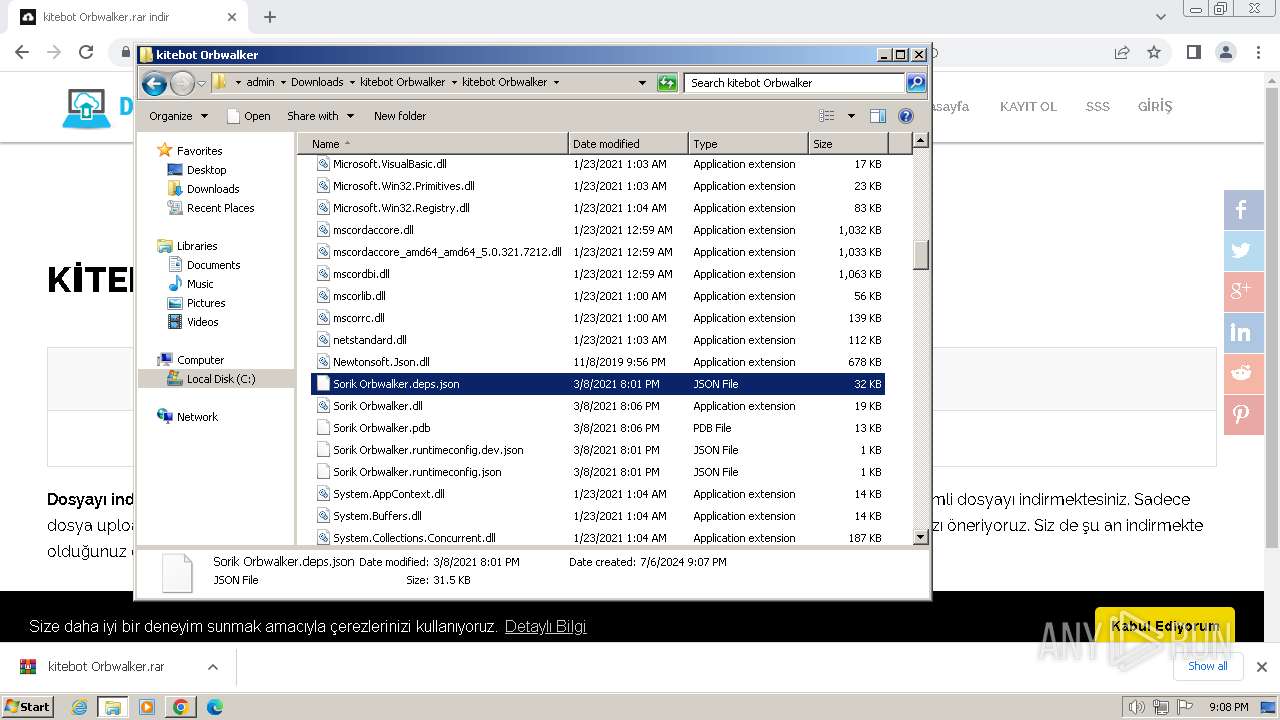1280x720 pixels.
Task: Open Microsoft Edge from taskbar
Action: (x=214, y=707)
